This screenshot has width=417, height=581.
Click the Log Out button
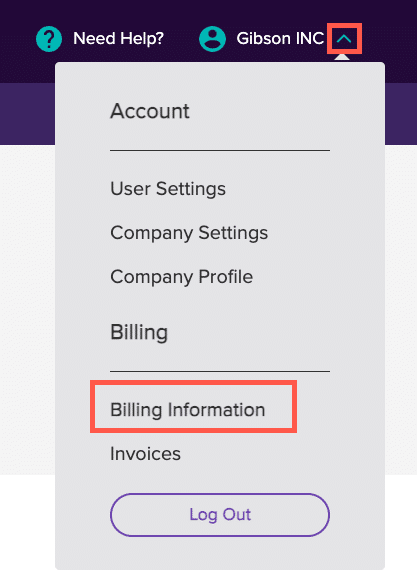220,515
